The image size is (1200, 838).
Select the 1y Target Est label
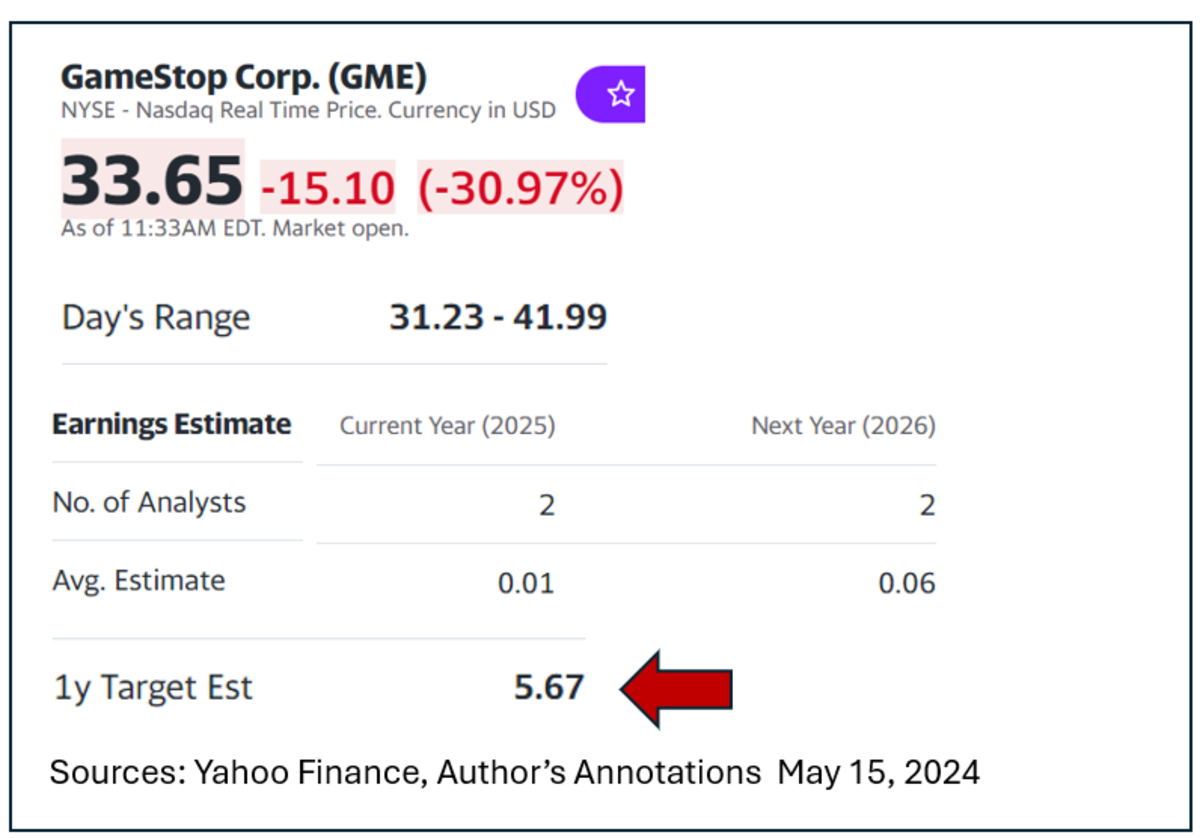(x=153, y=688)
